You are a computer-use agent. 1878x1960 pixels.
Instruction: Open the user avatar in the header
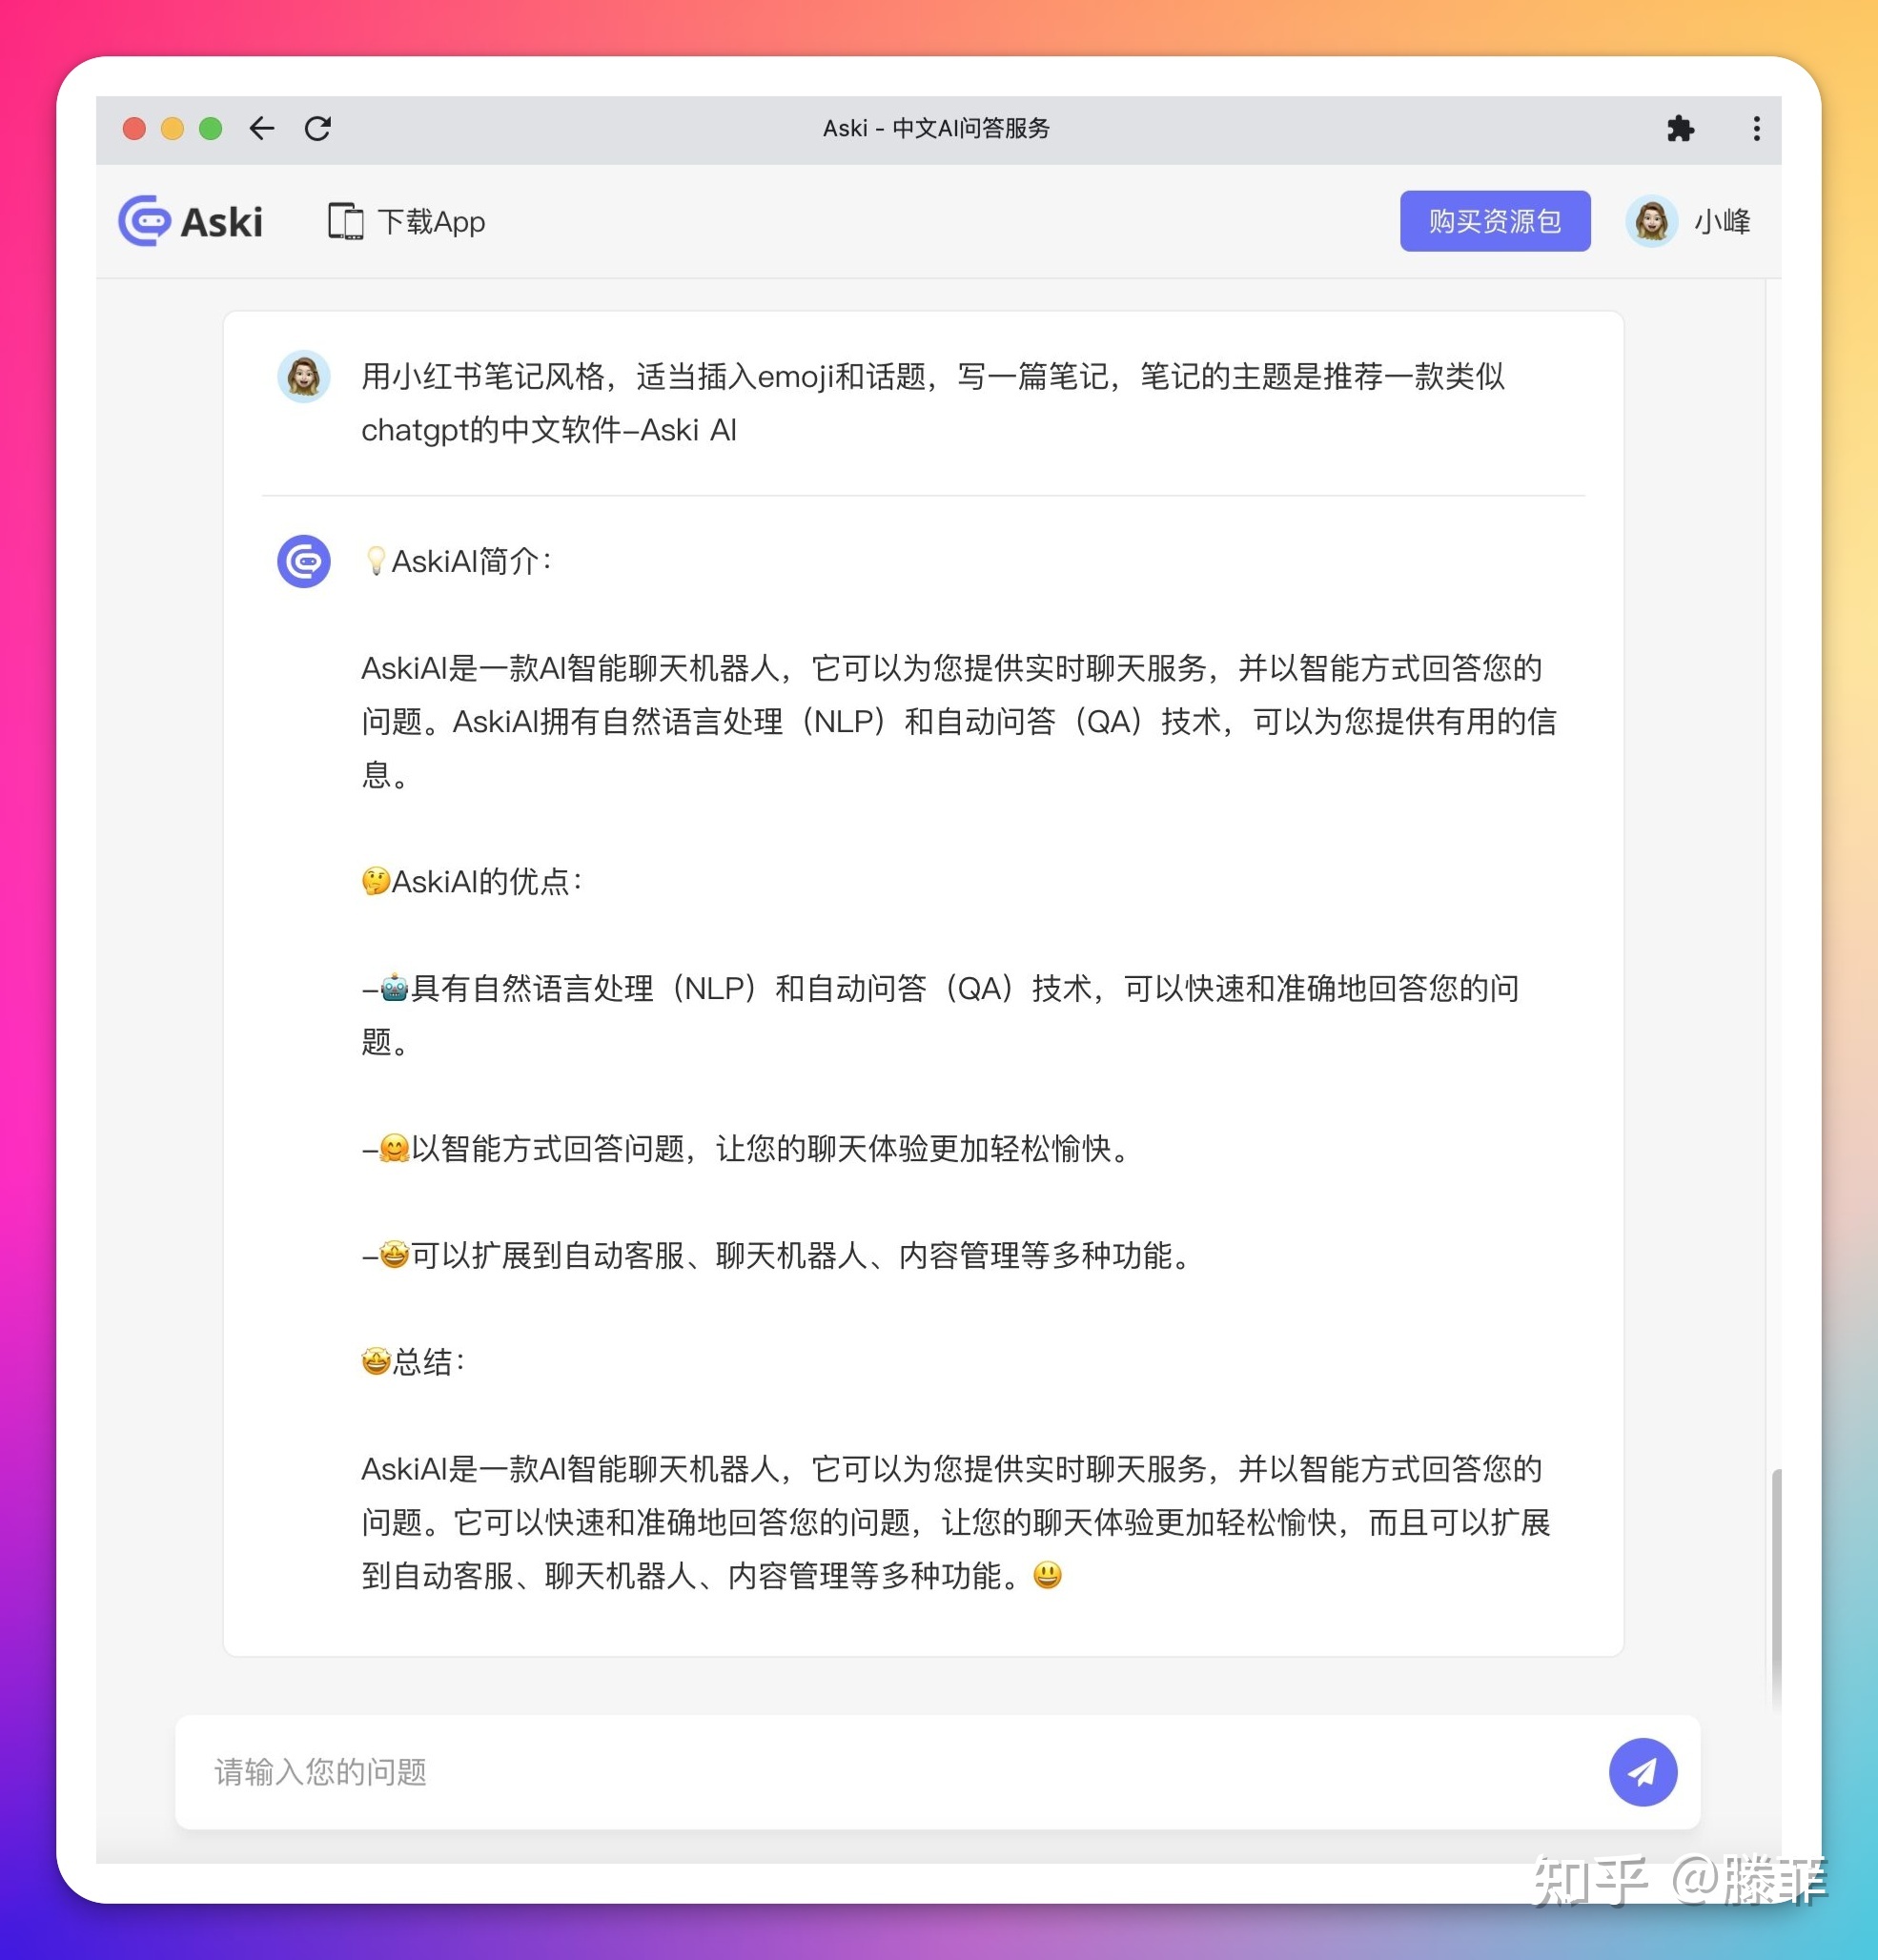pyautogui.click(x=1651, y=221)
